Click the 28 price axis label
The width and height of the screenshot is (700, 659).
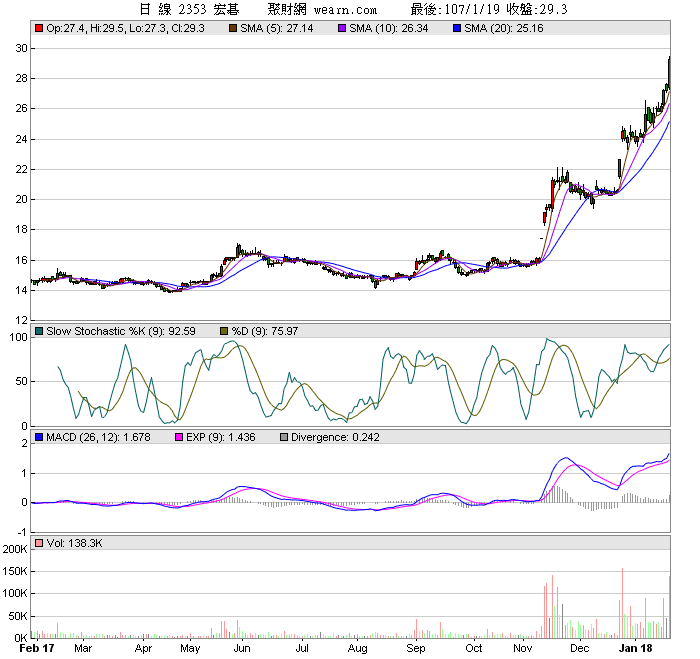click(21, 79)
